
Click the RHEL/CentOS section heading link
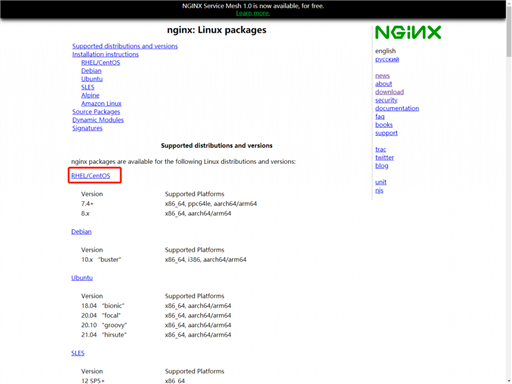pos(91,176)
